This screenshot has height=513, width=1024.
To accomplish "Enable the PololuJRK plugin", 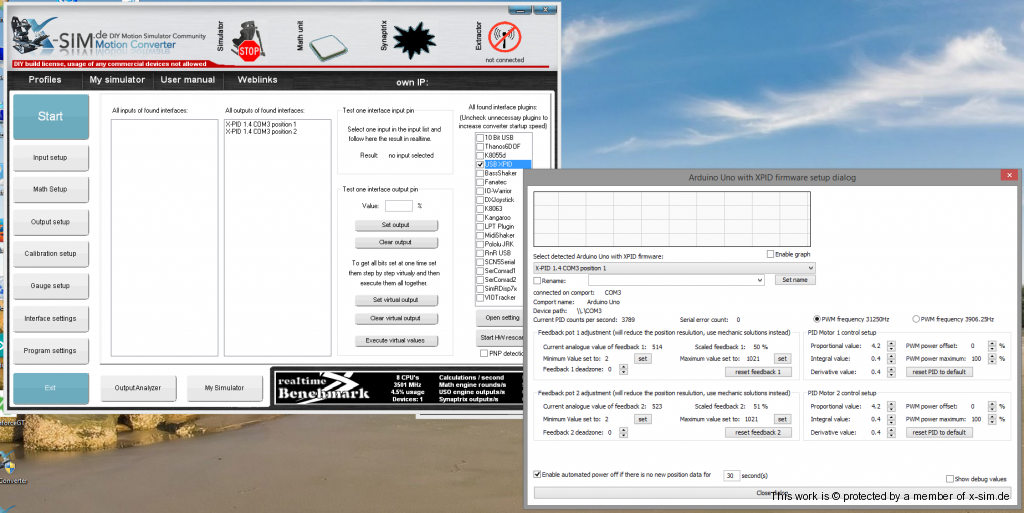I will [480, 244].
